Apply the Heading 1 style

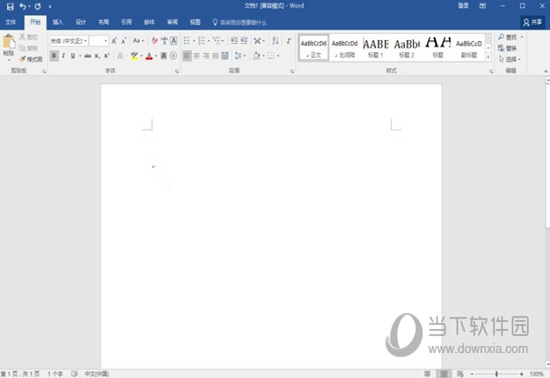click(x=376, y=48)
